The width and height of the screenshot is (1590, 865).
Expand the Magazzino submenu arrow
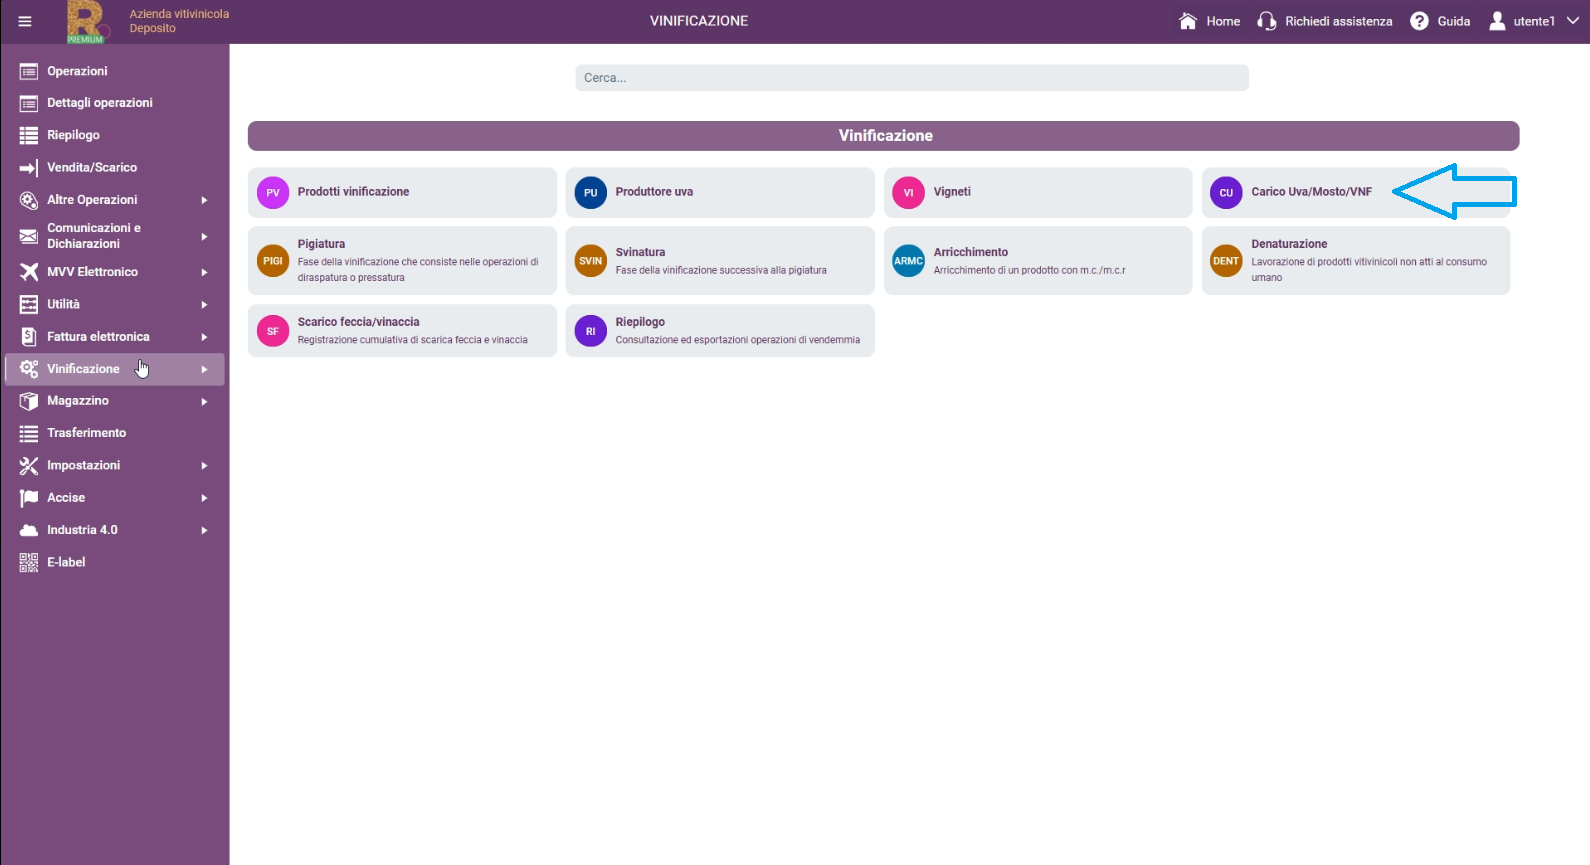pos(204,401)
